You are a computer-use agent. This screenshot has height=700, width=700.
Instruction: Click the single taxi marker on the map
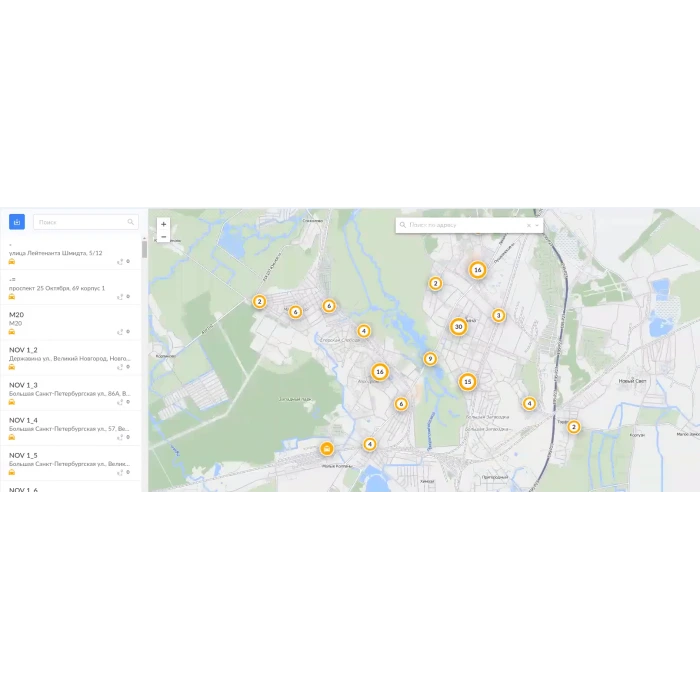pos(326,449)
